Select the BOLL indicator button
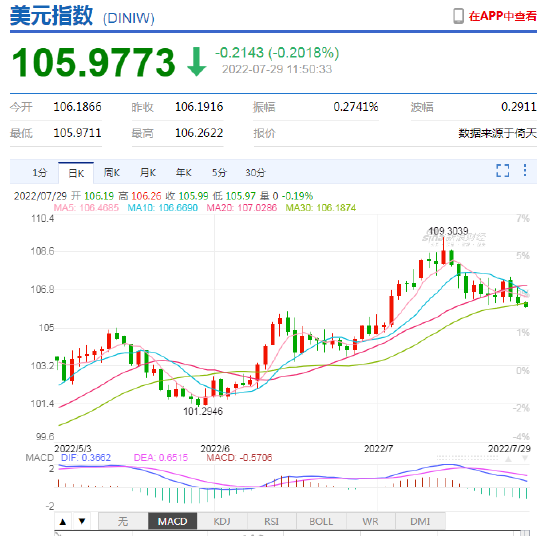 pyautogui.click(x=321, y=522)
